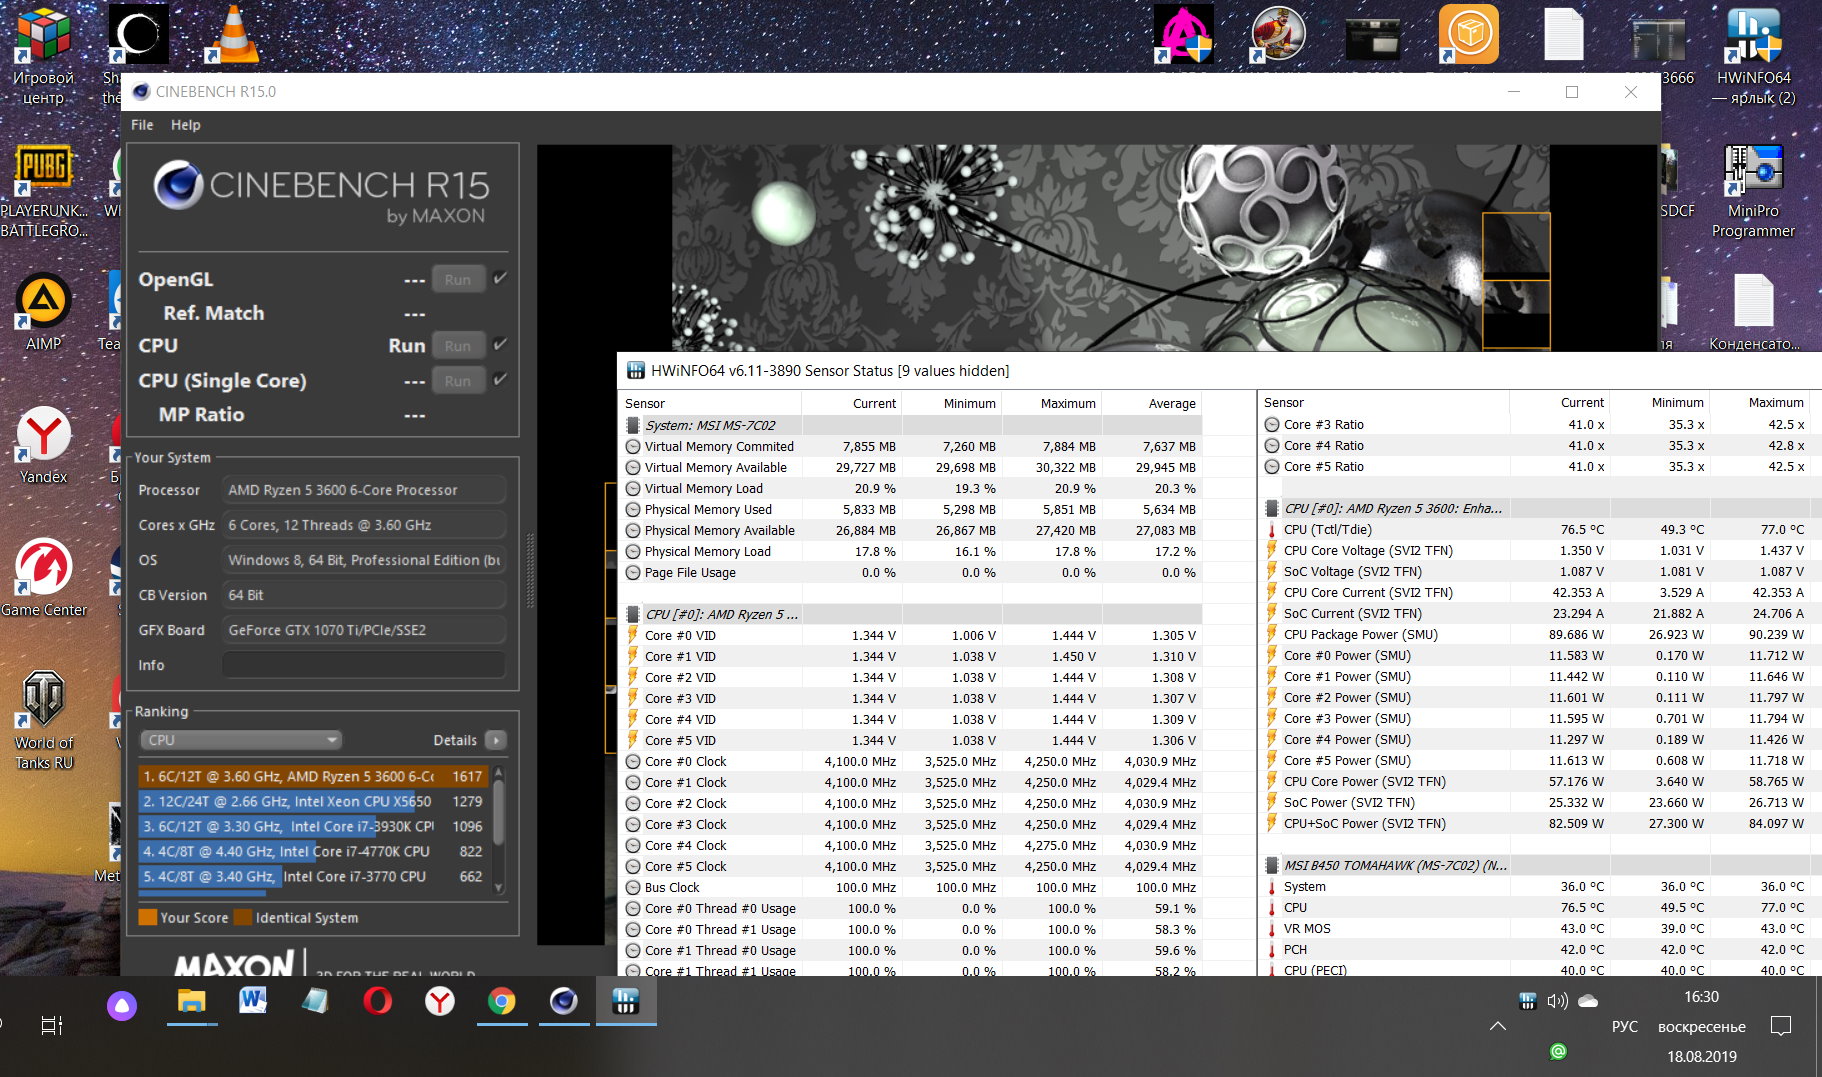Open the Action Center notifications icon
The width and height of the screenshot is (1822, 1077).
coord(1781,1026)
